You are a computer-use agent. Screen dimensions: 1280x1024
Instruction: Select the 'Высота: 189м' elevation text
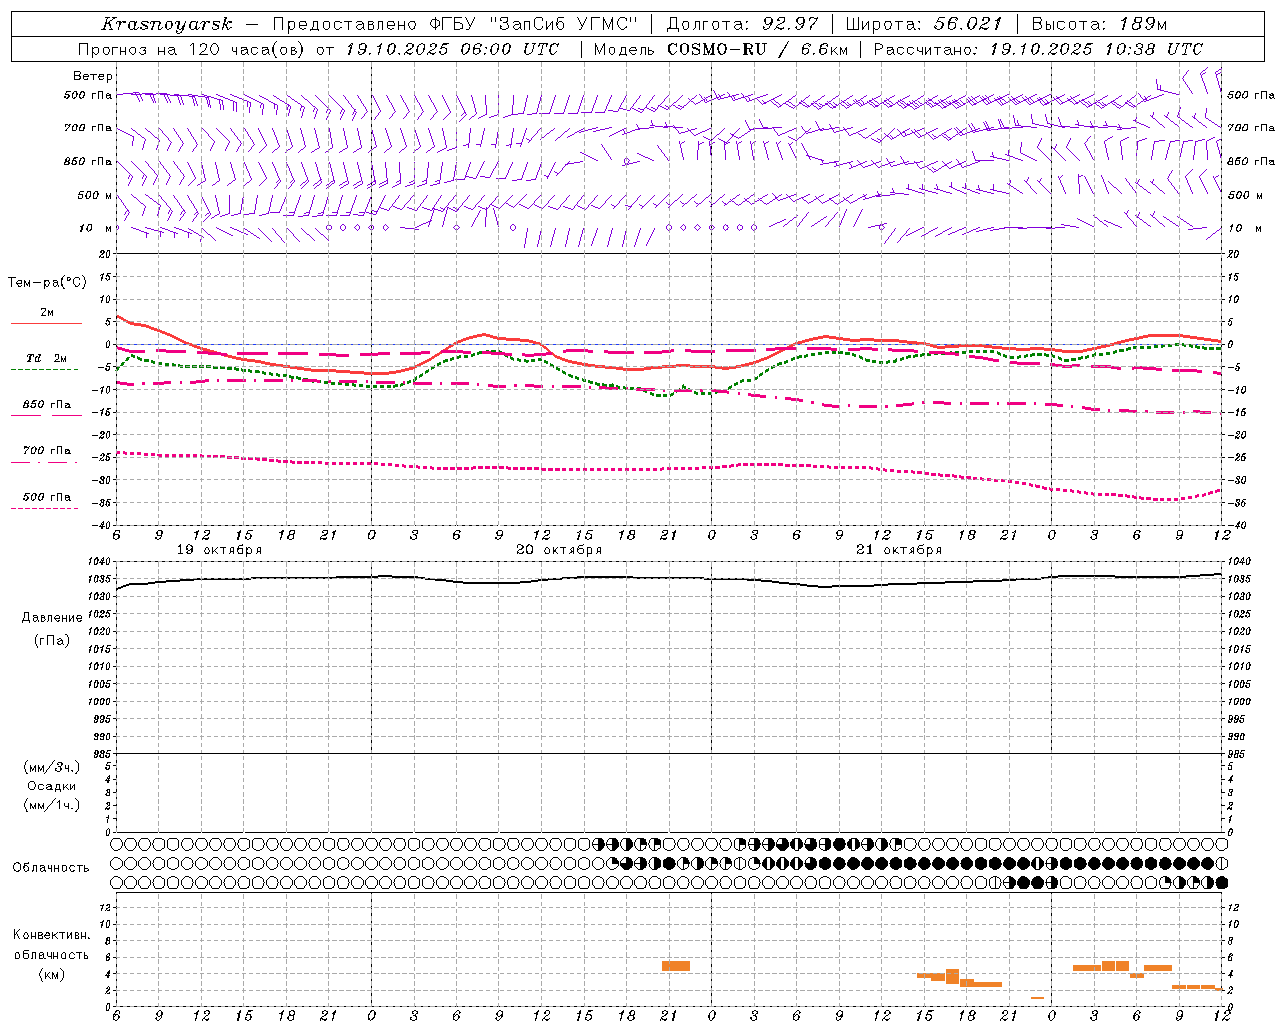[1099, 24]
